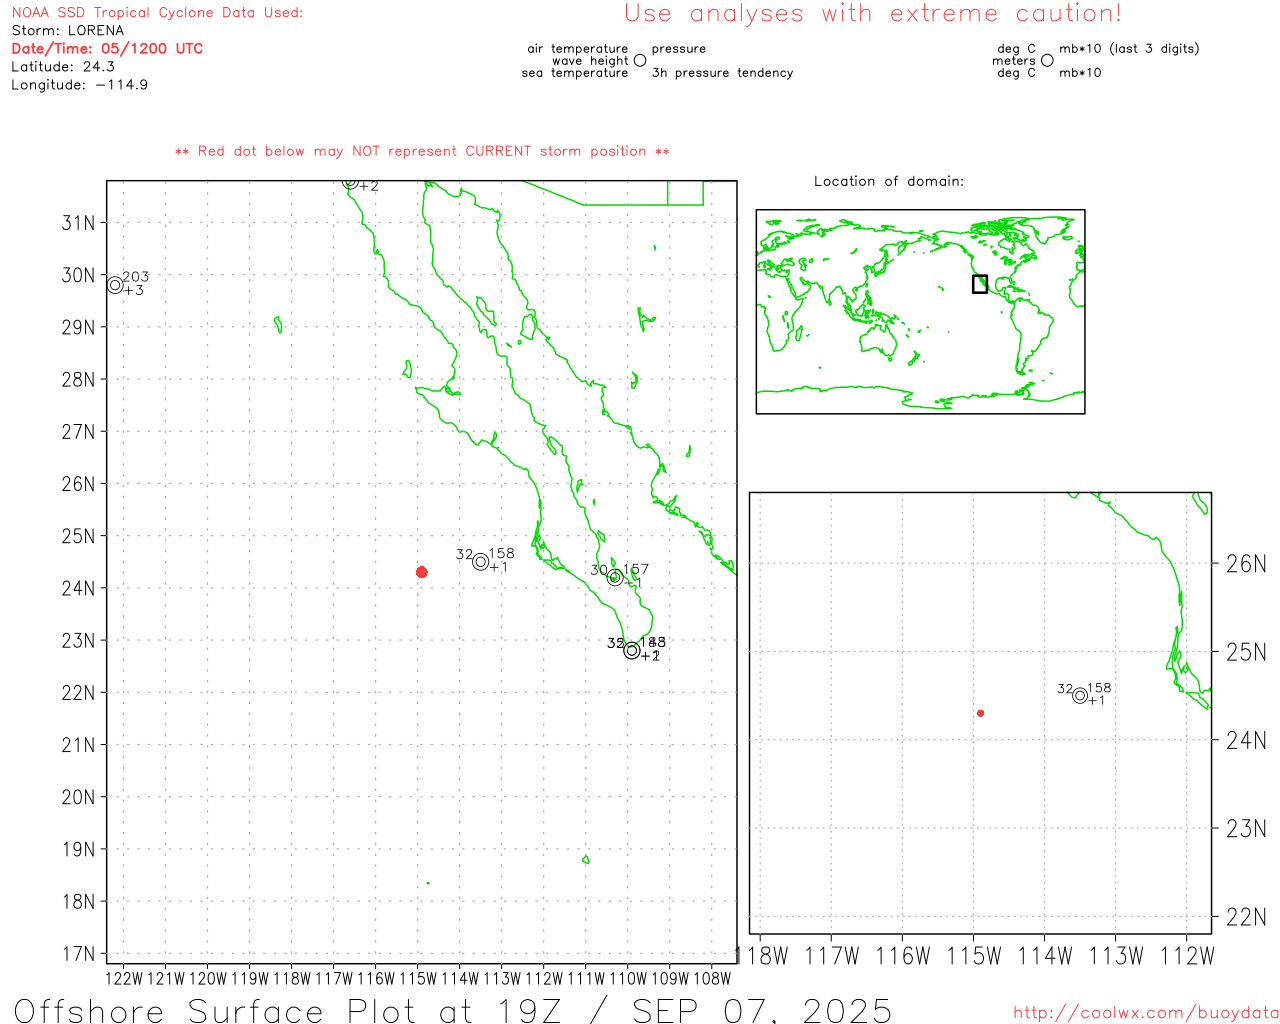Image resolution: width=1280 pixels, height=1024 pixels.
Task: Click '+3' pressure tendency value
Action: [x=134, y=291]
